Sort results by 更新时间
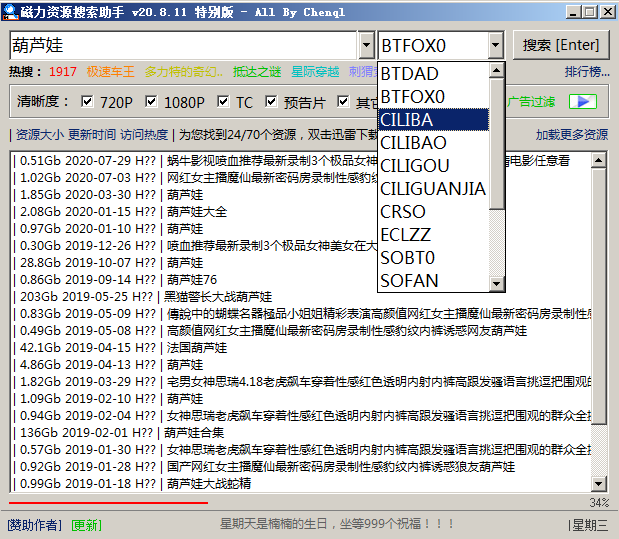Viewport: 619px width, 539px height. 92,135
